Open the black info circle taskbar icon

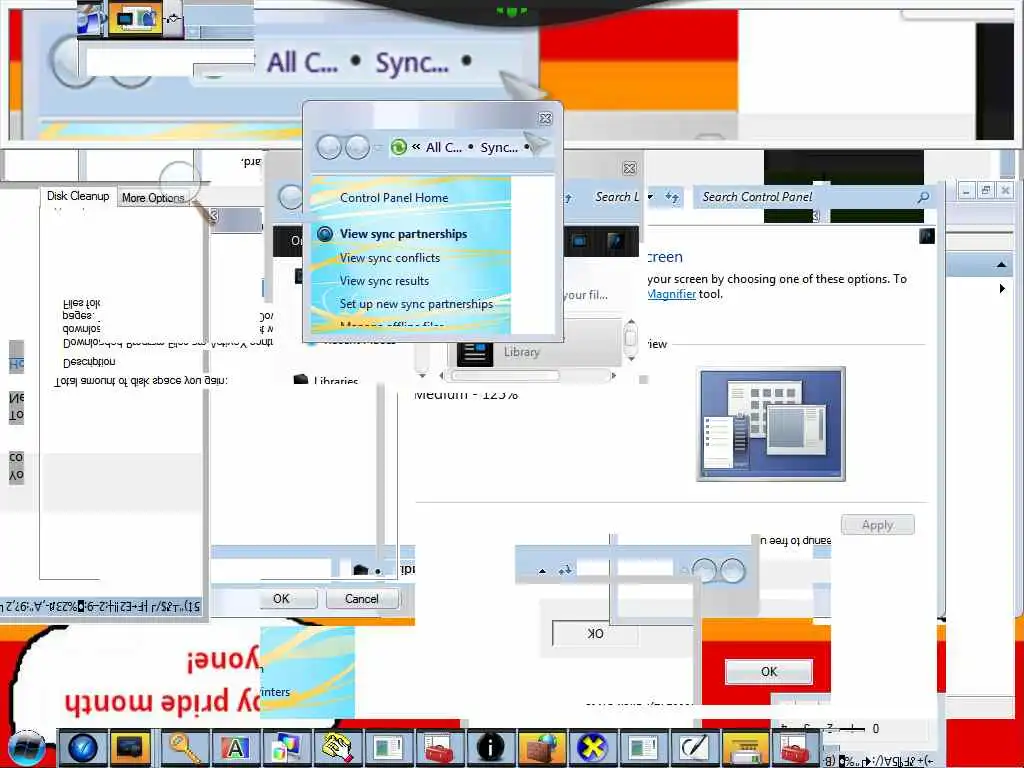point(490,748)
